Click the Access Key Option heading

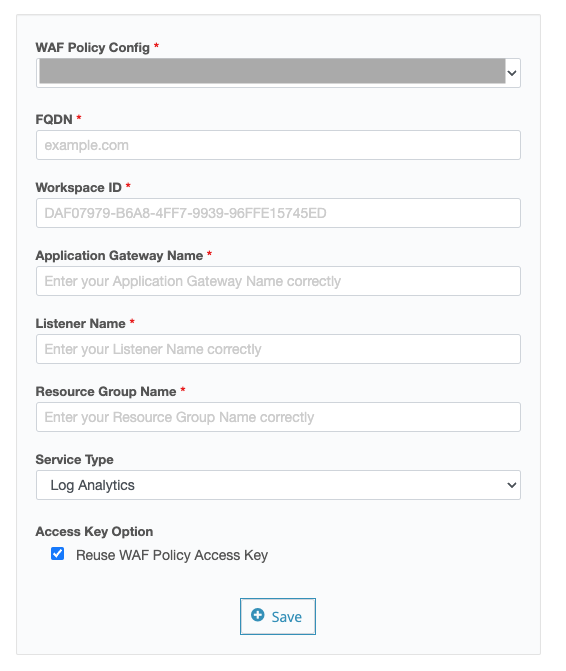(94, 531)
